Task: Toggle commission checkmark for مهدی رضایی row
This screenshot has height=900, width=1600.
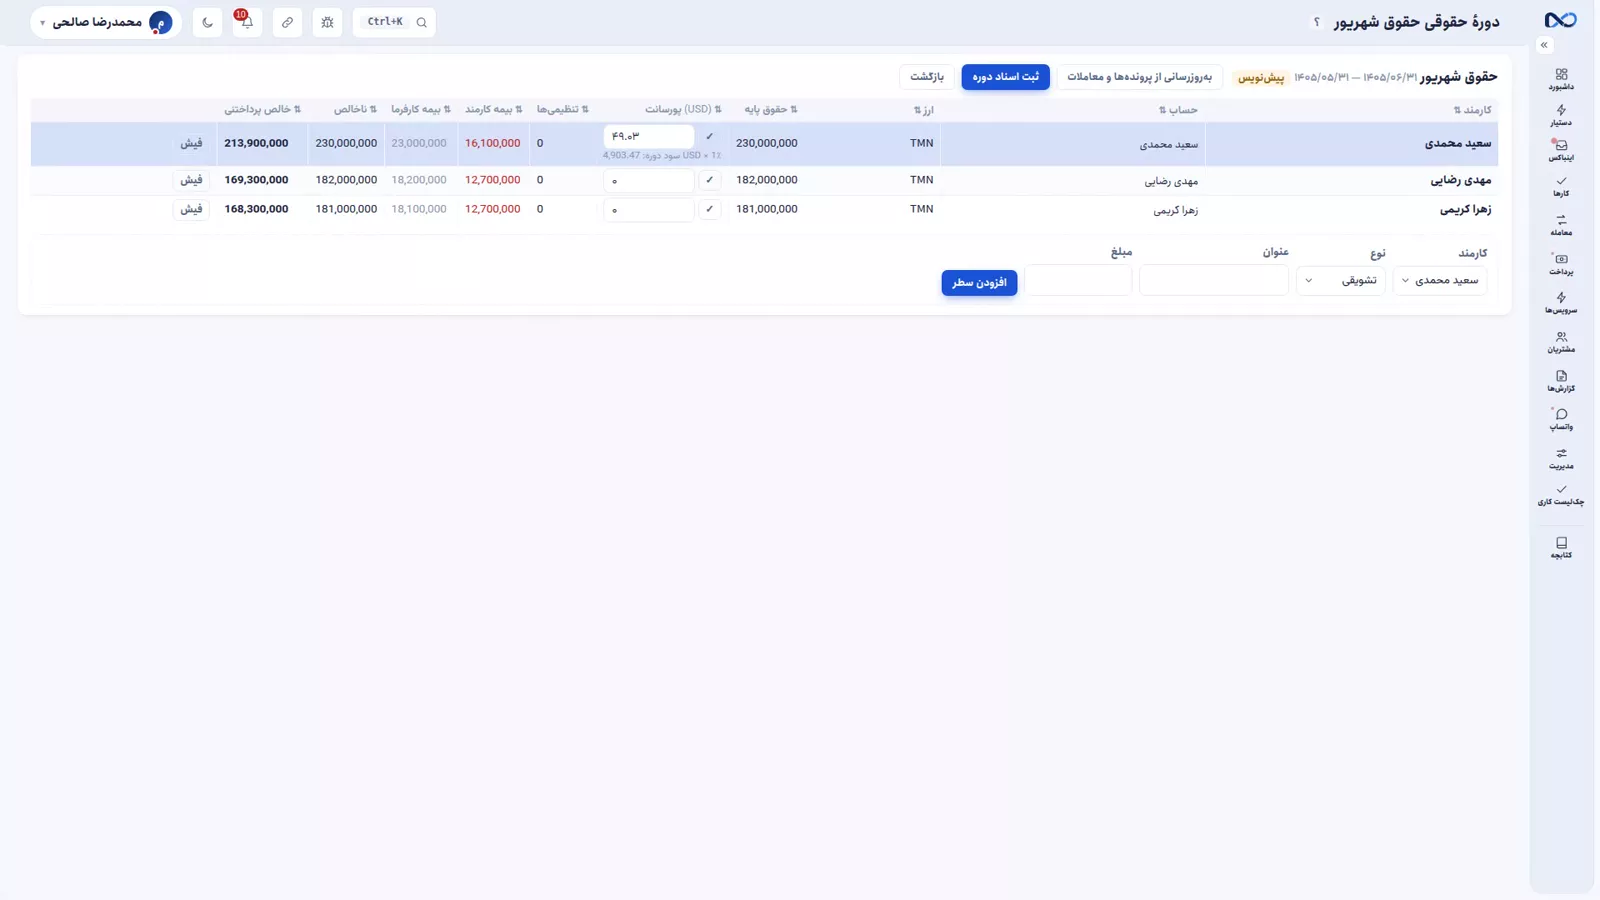Action: tap(709, 180)
